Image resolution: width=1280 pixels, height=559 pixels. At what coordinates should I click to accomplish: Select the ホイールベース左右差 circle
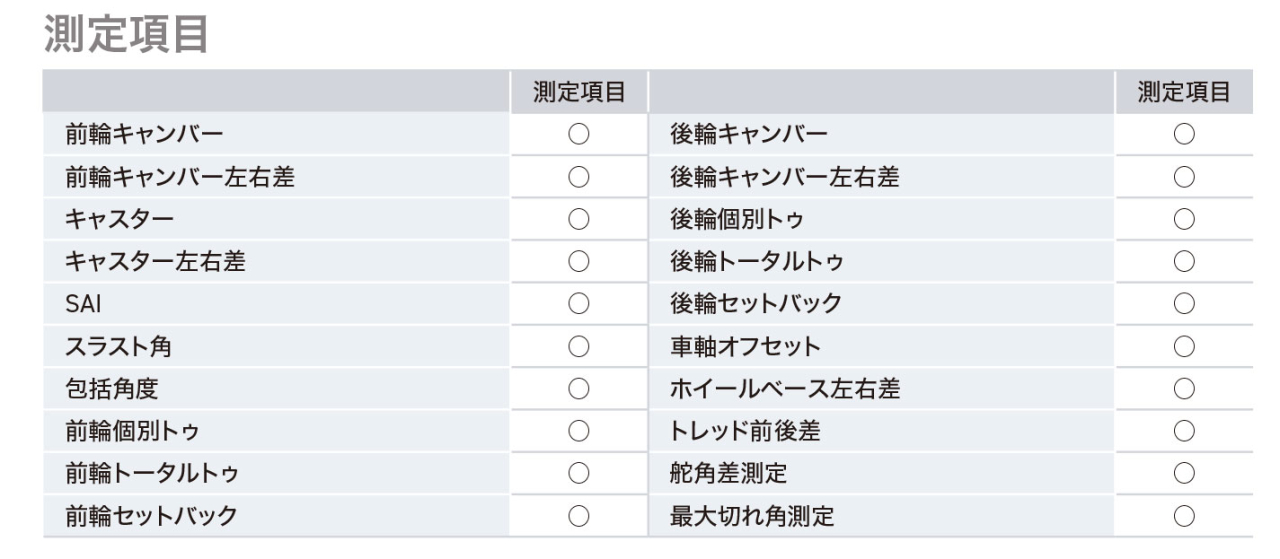(1185, 389)
